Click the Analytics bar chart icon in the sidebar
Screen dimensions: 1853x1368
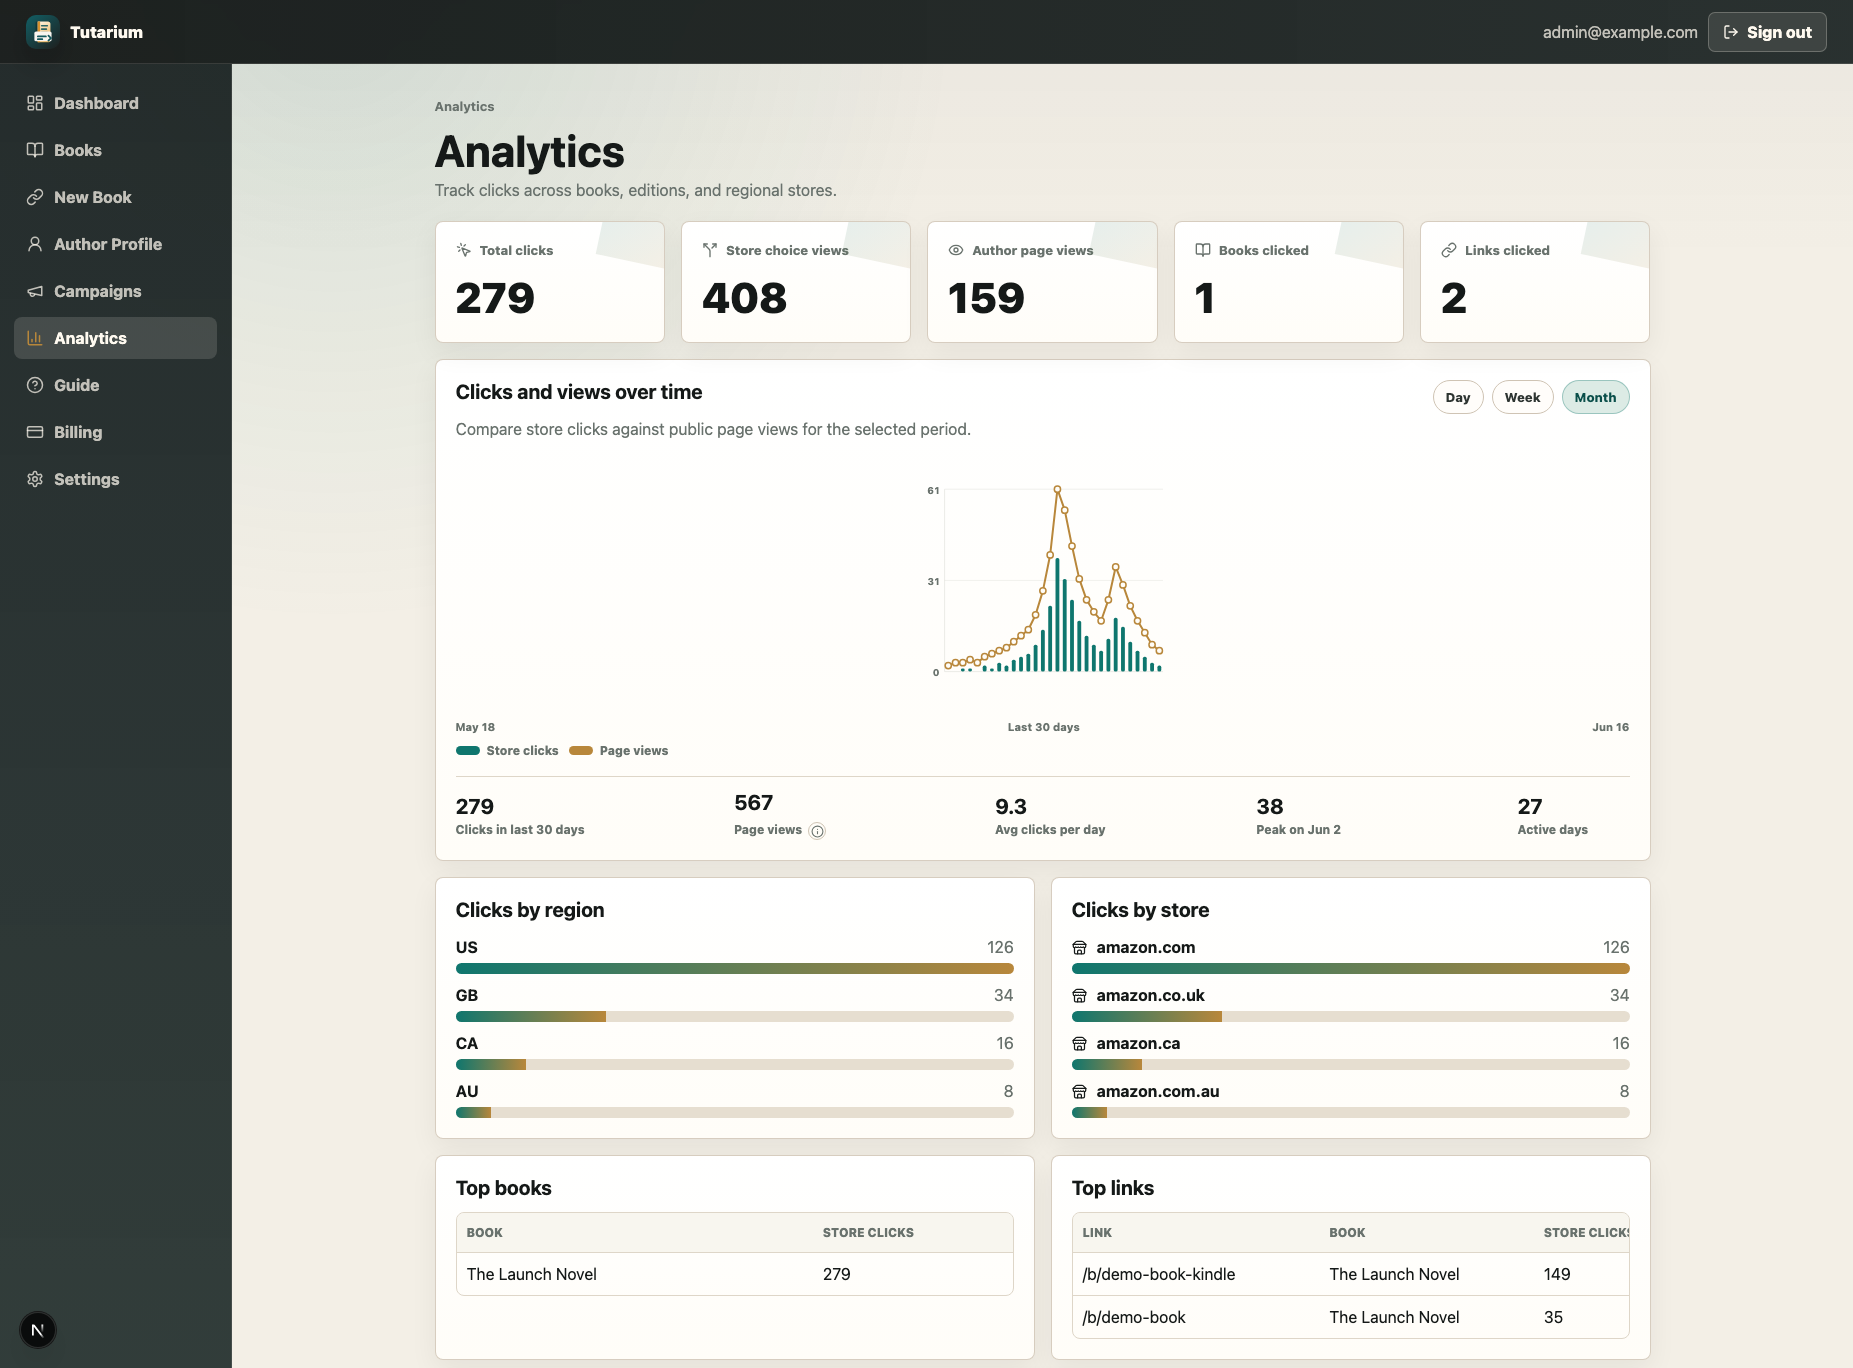[x=35, y=338]
